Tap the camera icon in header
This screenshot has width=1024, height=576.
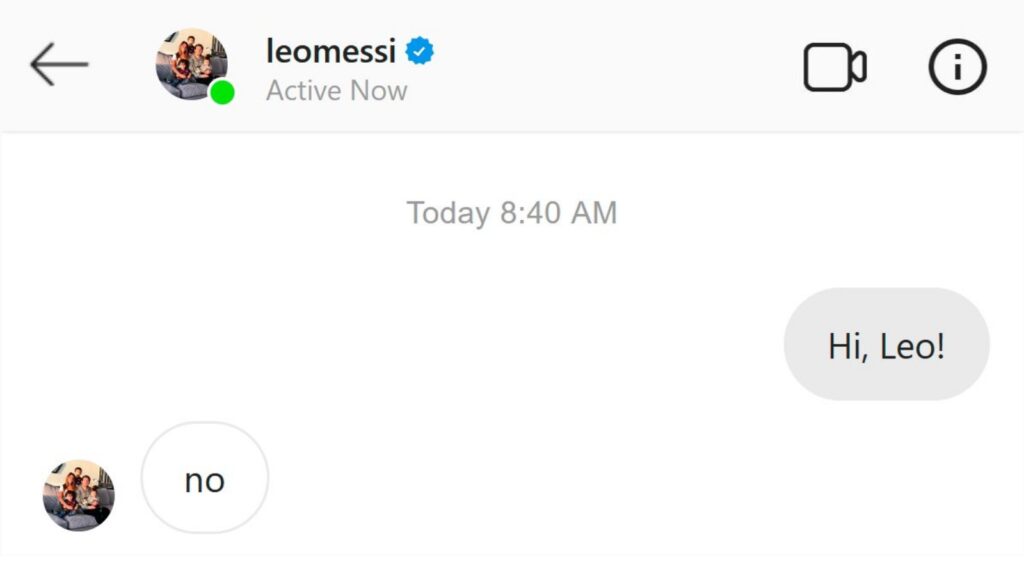pos(835,67)
